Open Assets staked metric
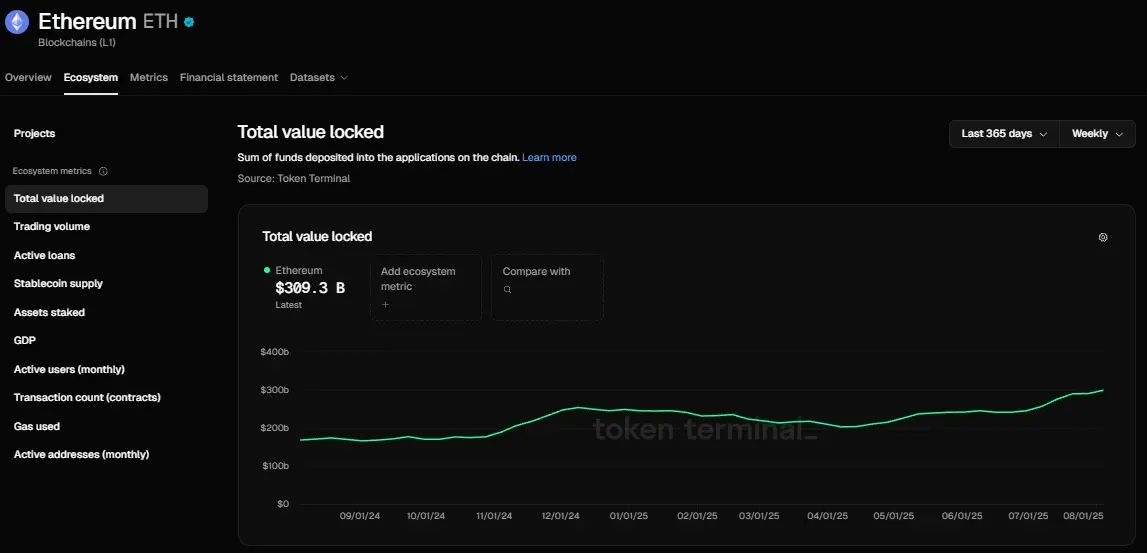Viewport: 1147px width, 553px height. pyautogui.click(x=49, y=312)
